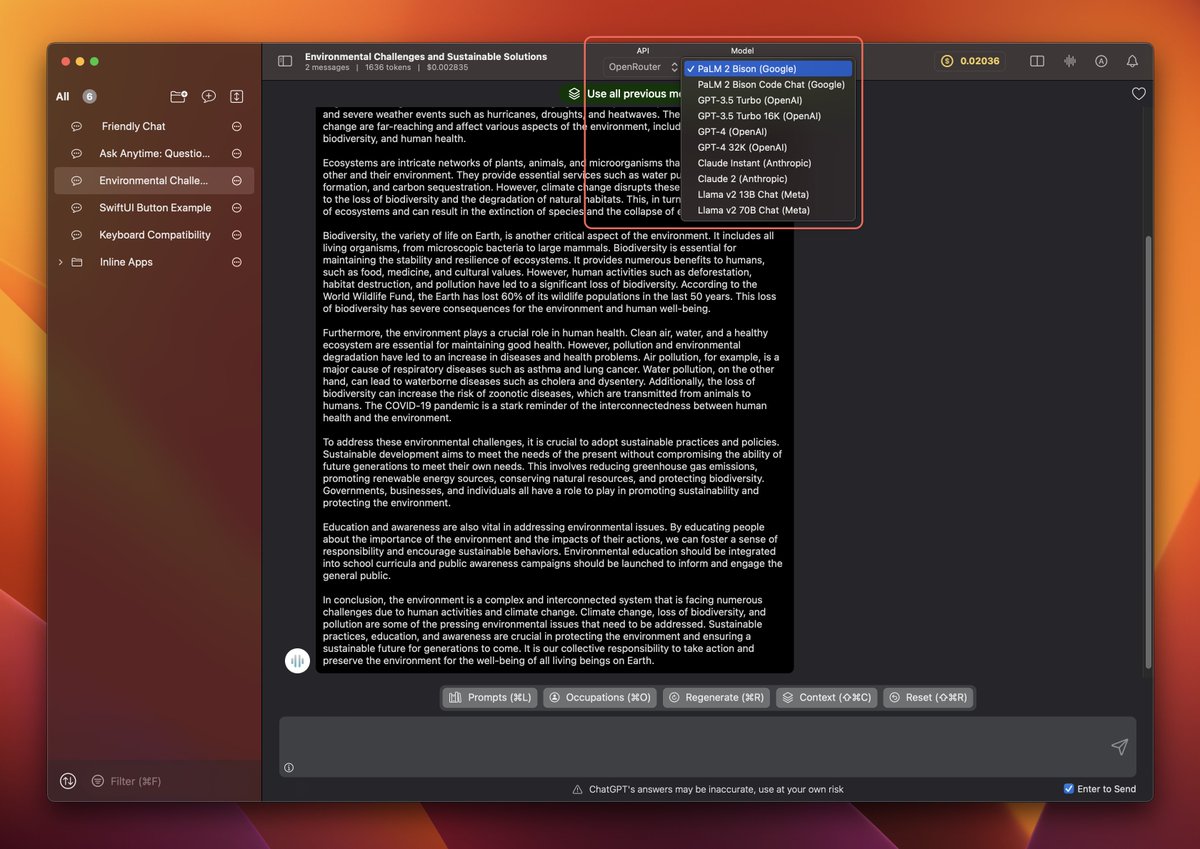Viewport: 1200px width, 849px height.
Task: Open more options for Environmental Challenges chat
Action: pos(237,181)
